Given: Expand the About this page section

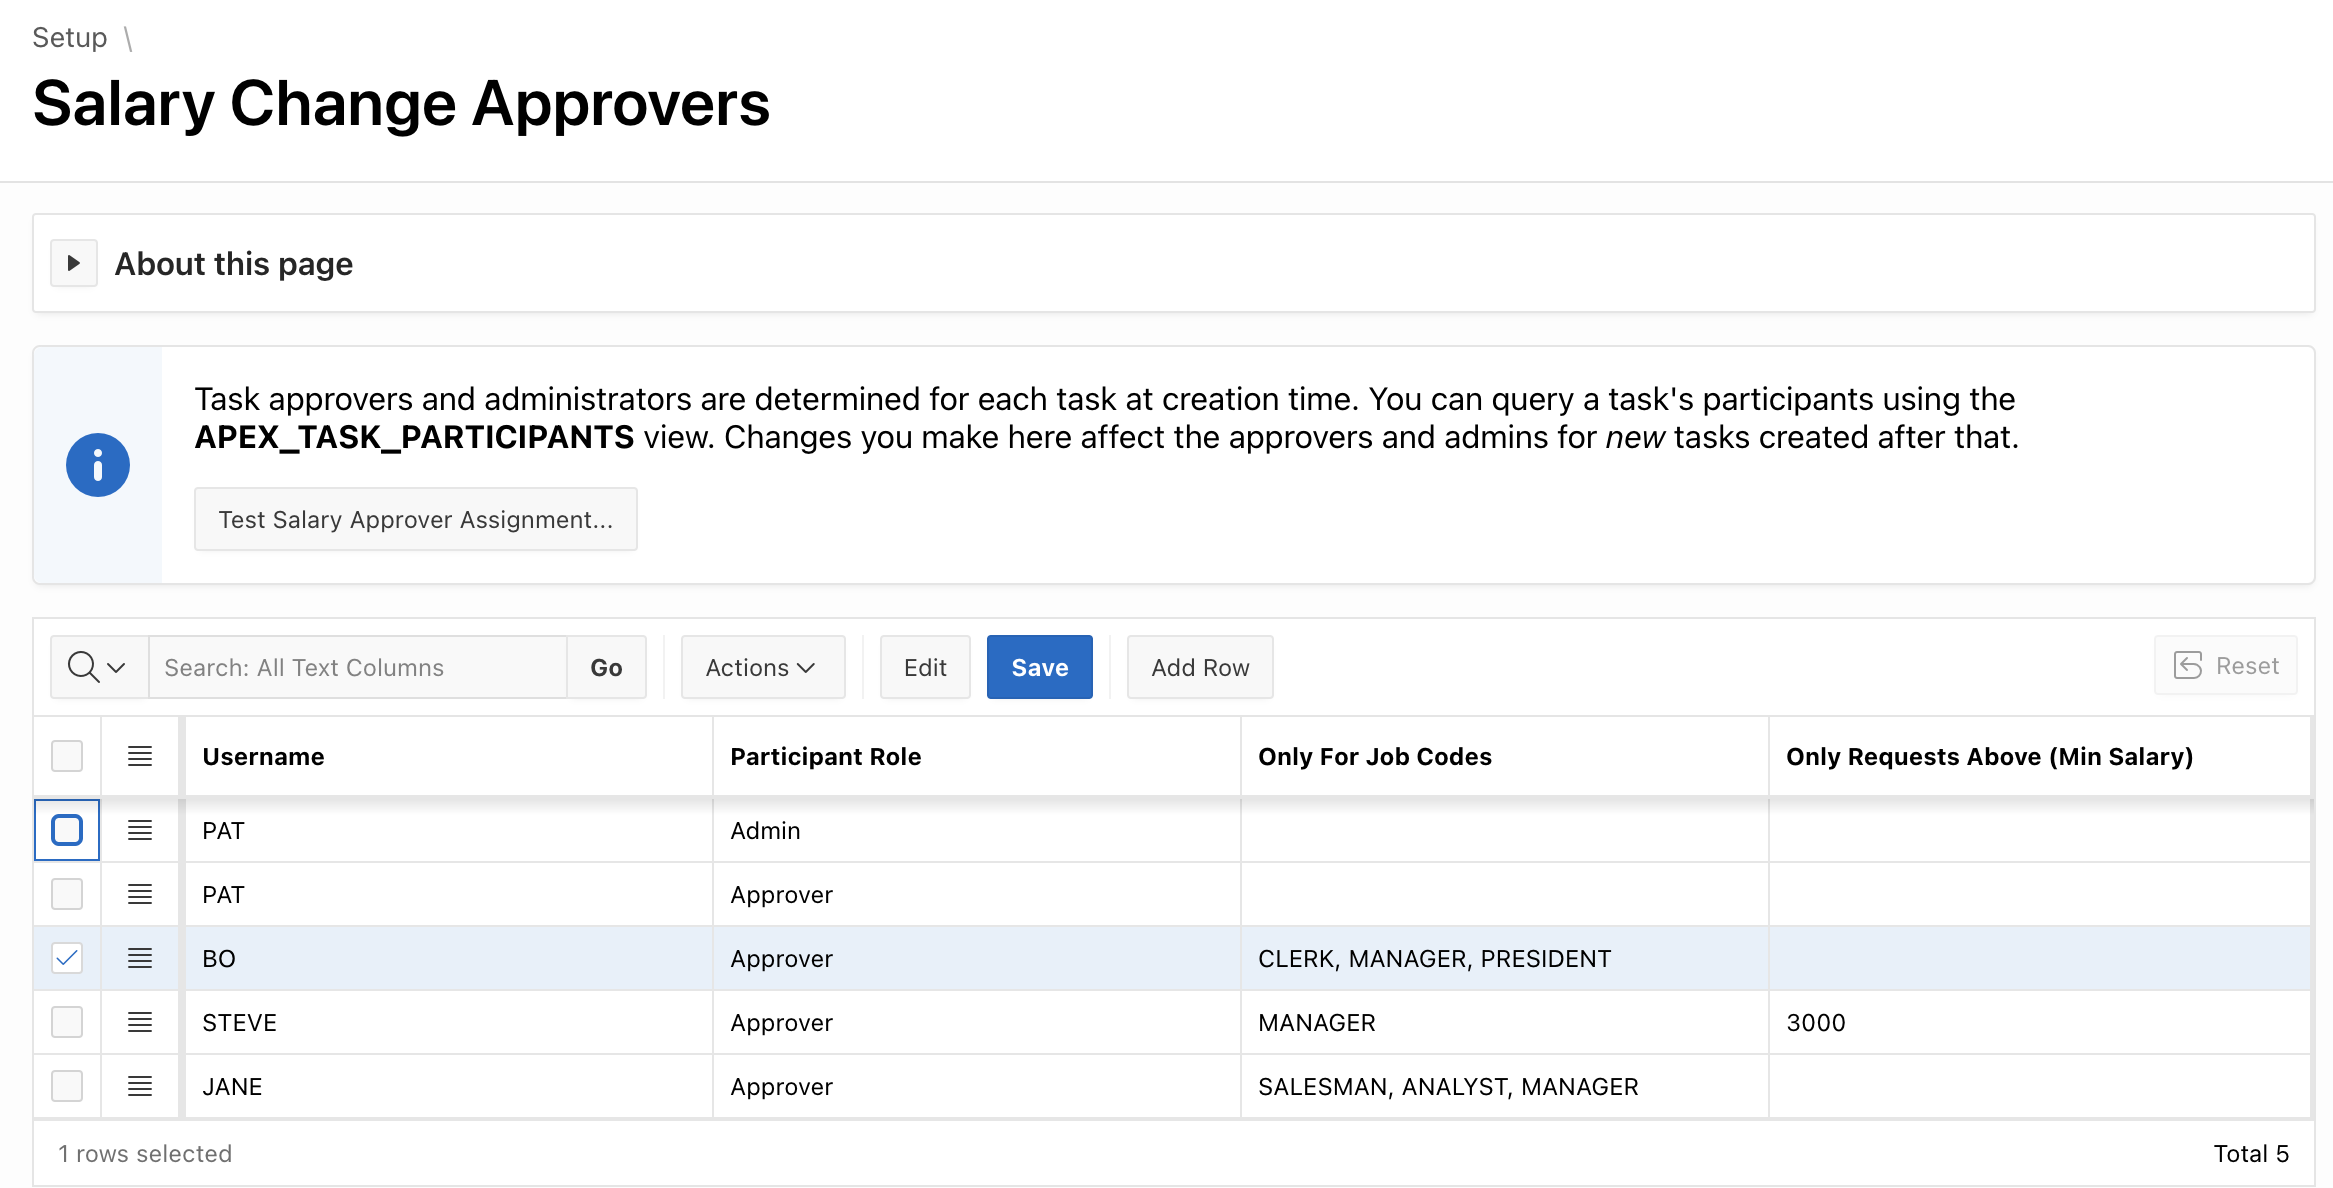Looking at the screenshot, I should [x=74, y=263].
